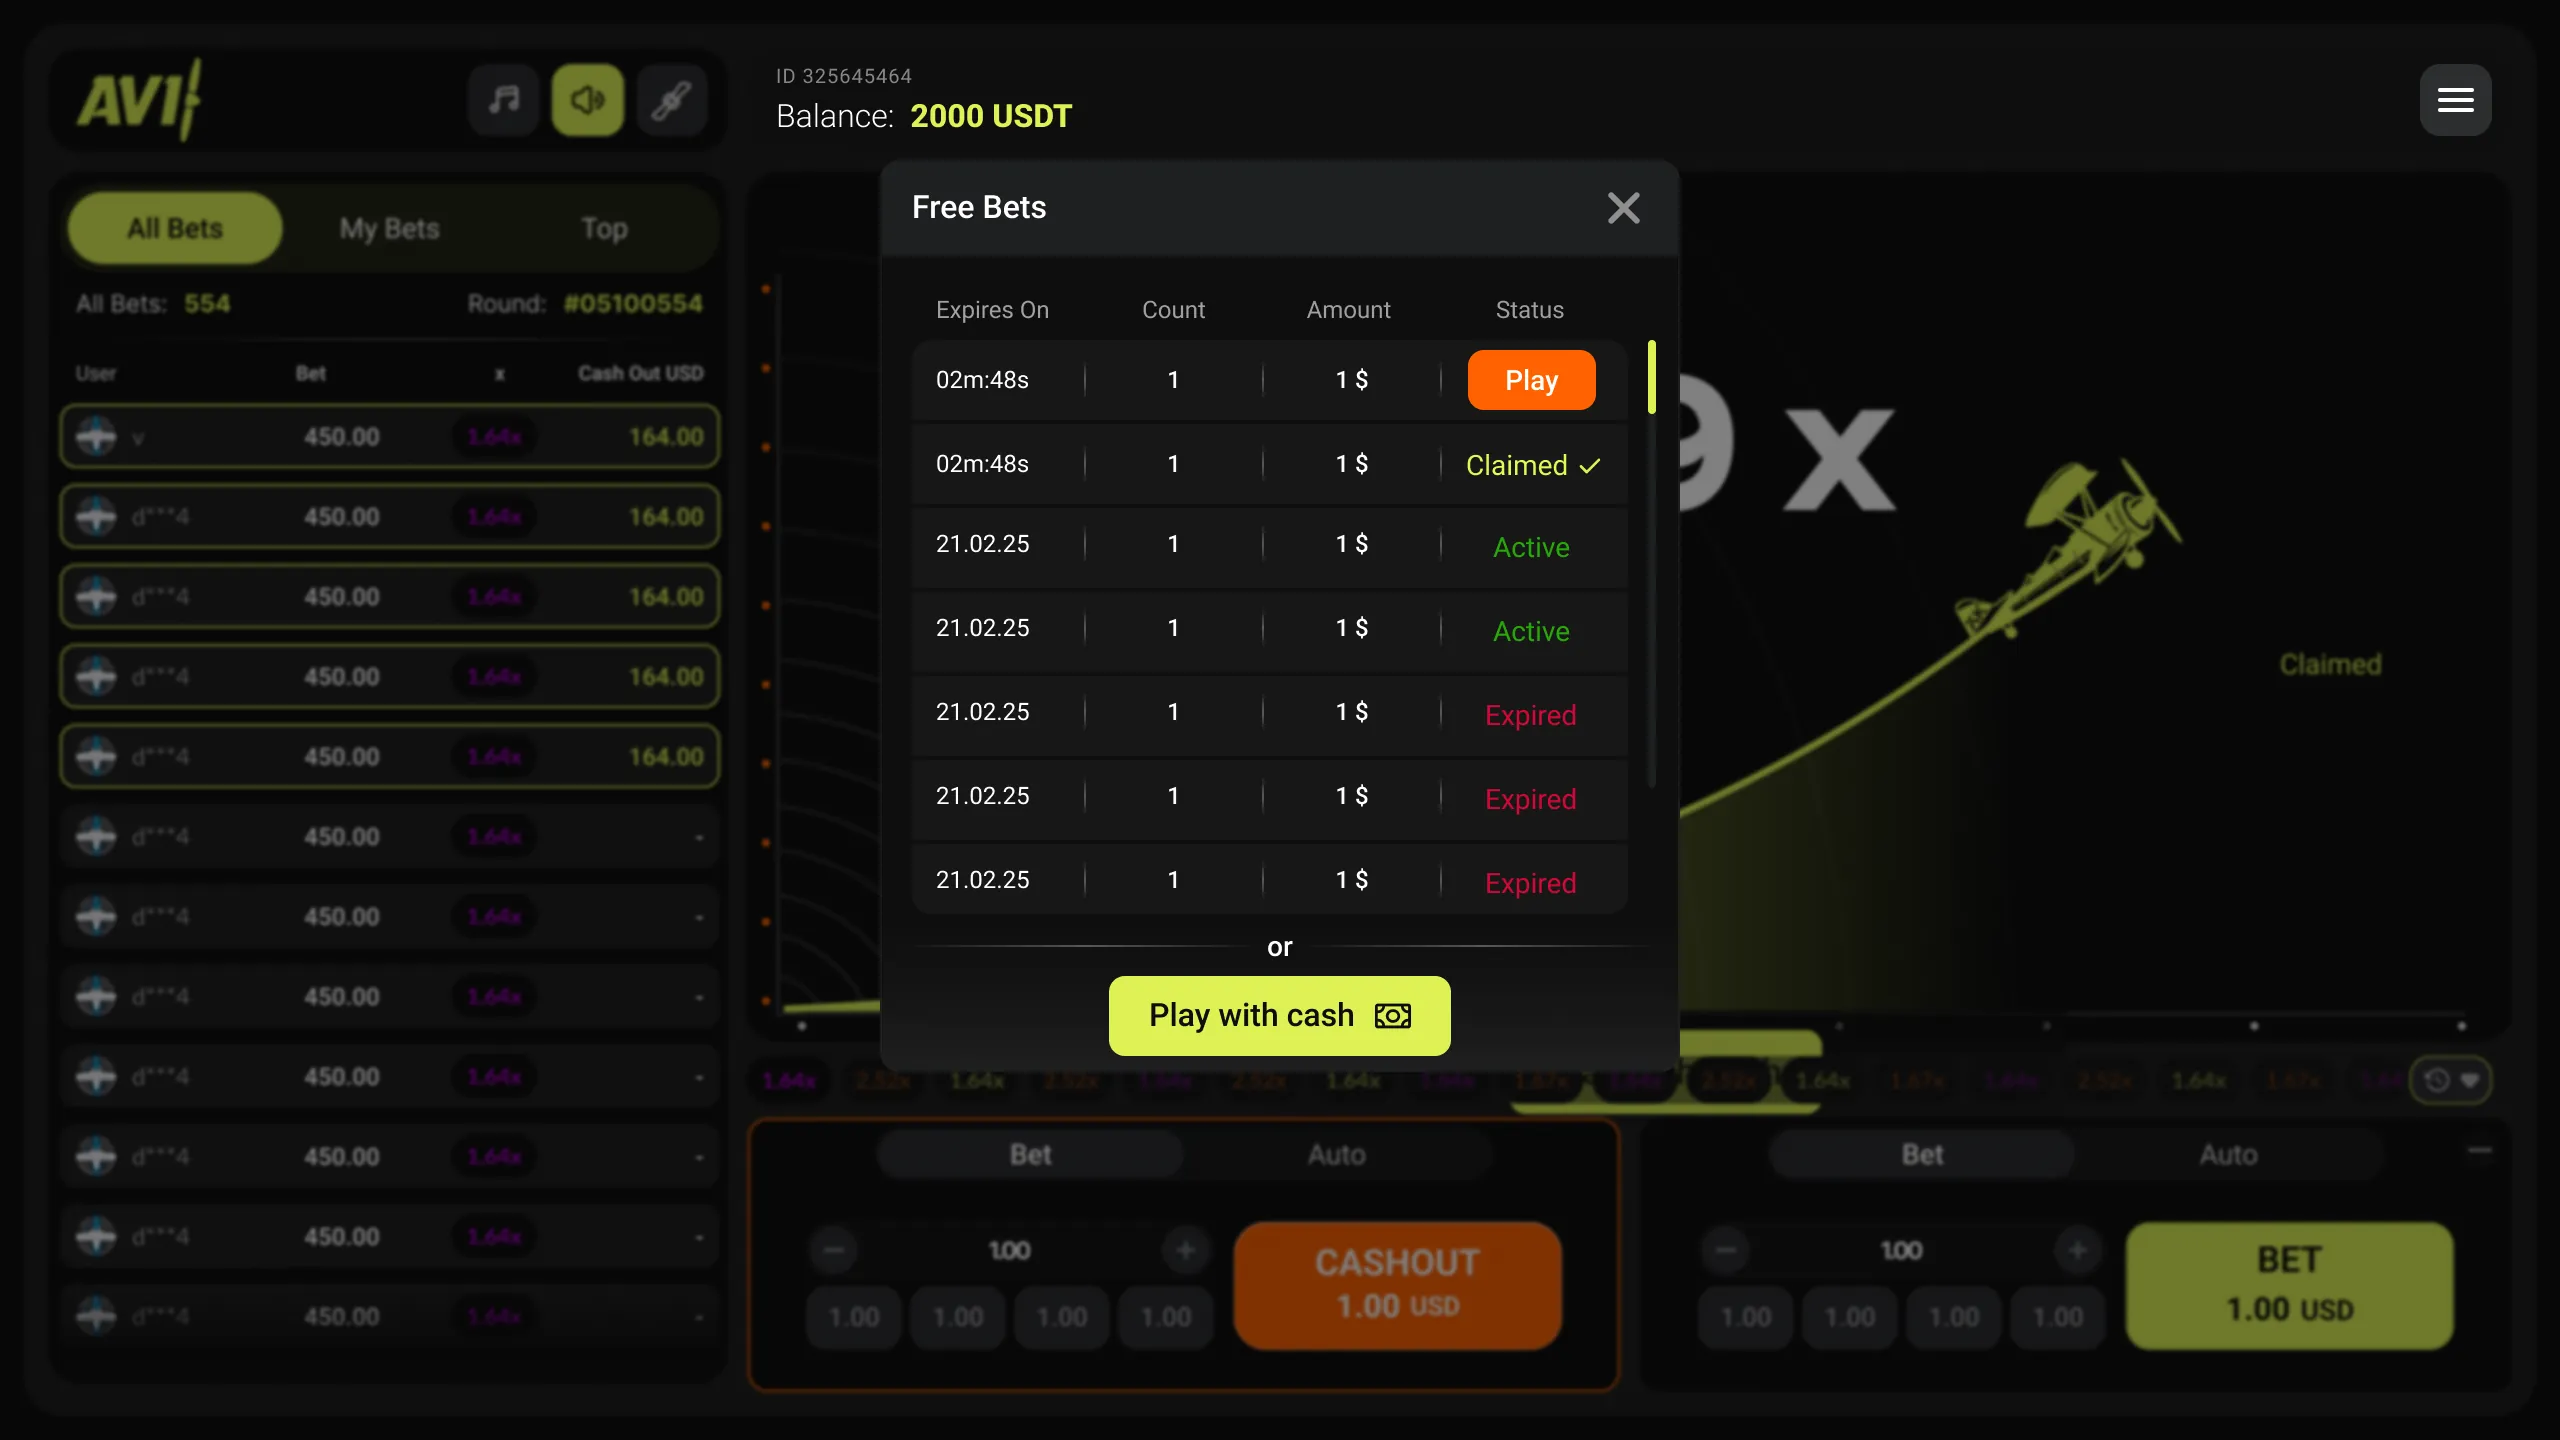The image size is (2560, 1440).
Task: Click the Count column header
Action: point(1173,310)
